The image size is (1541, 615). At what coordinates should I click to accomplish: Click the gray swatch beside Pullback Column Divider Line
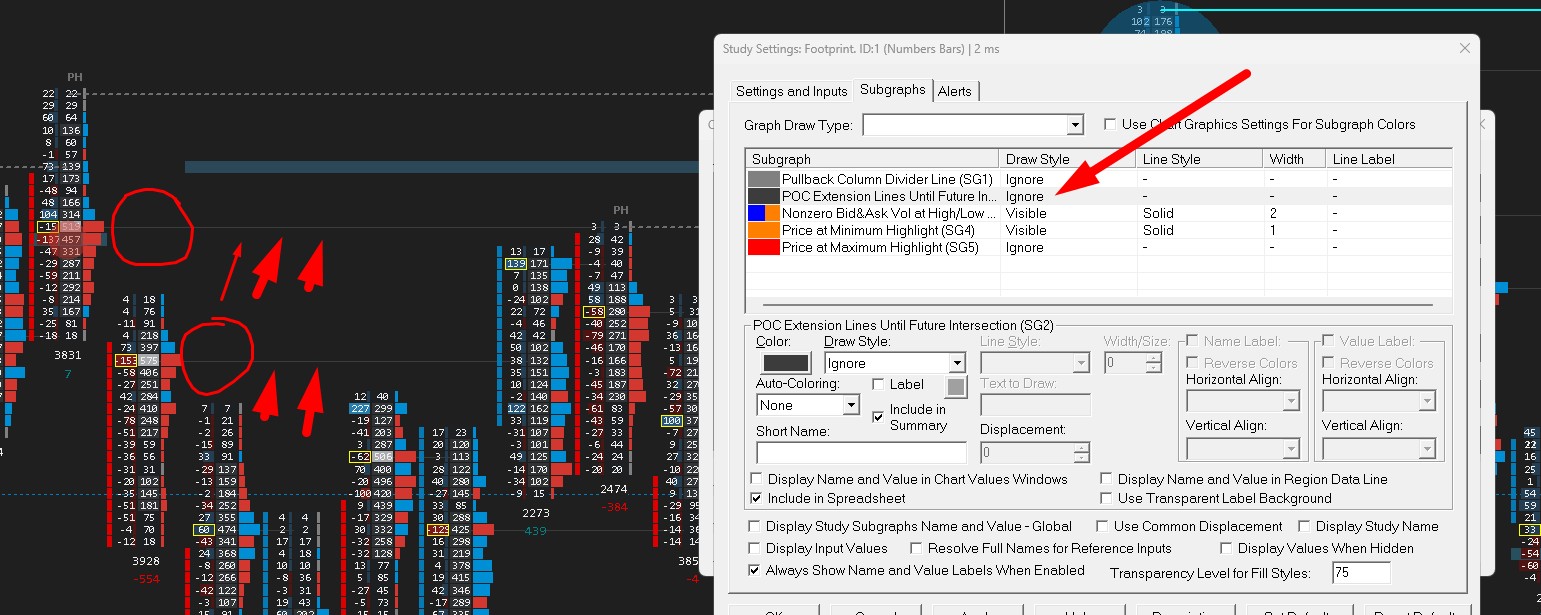click(763, 179)
